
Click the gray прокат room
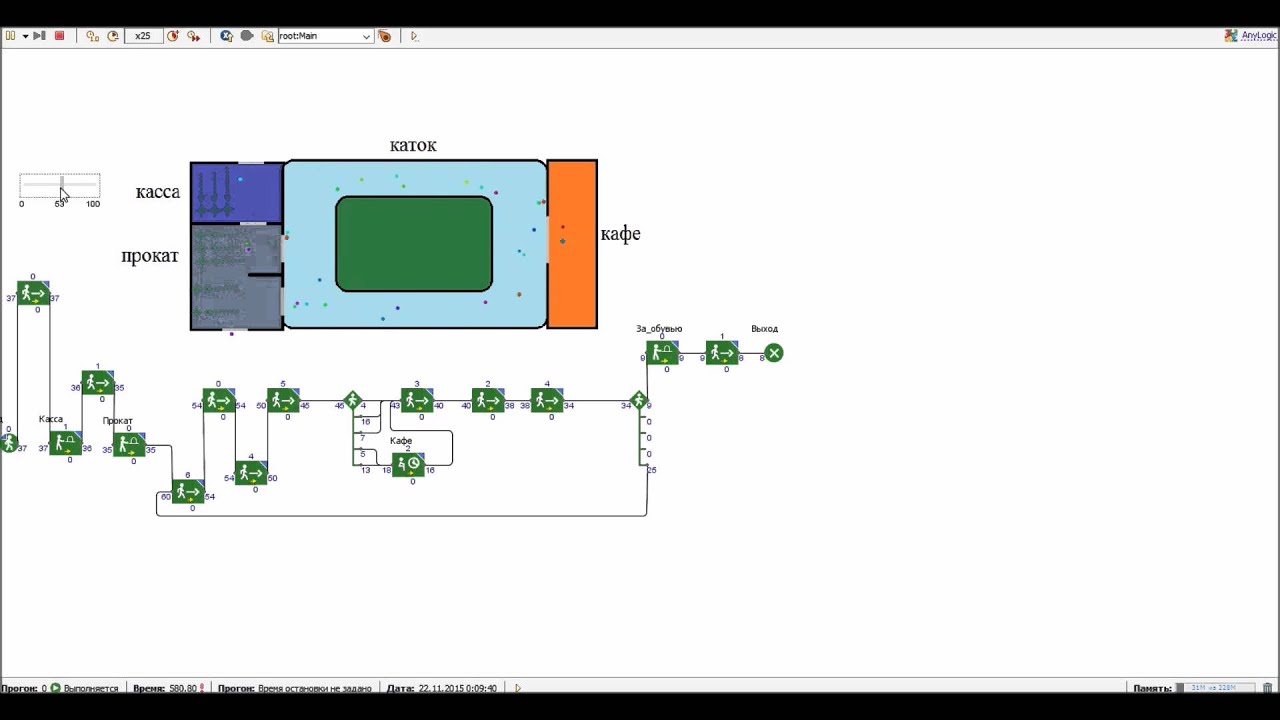tap(237, 277)
